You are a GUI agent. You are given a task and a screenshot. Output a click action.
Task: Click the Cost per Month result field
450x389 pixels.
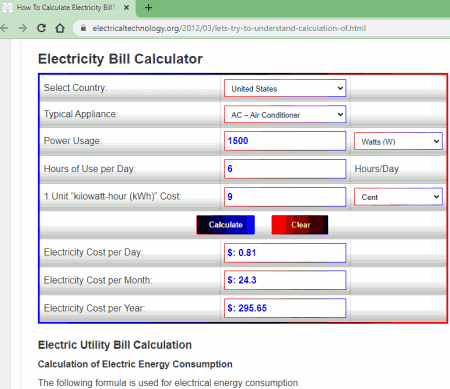pyautogui.click(x=285, y=280)
